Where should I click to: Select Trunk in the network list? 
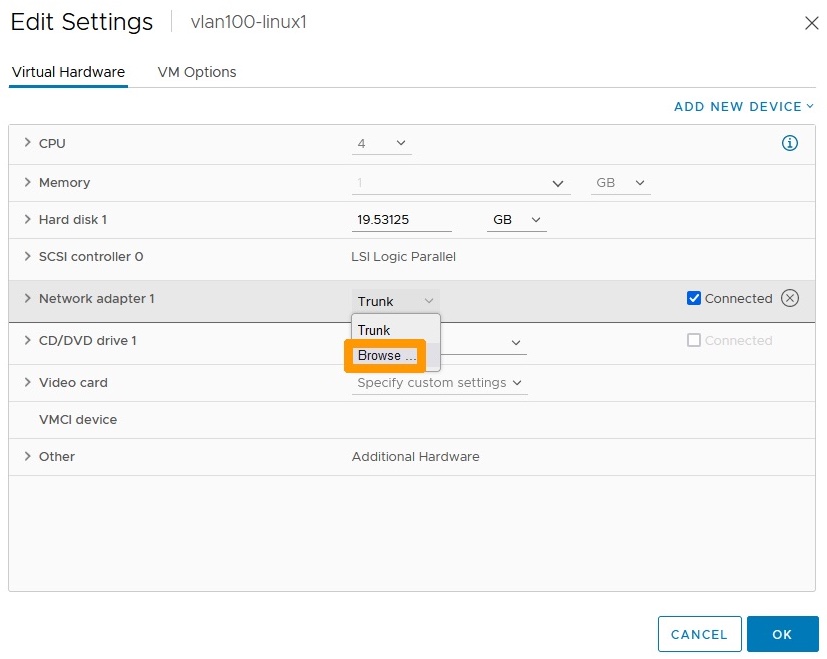point(396,330)
